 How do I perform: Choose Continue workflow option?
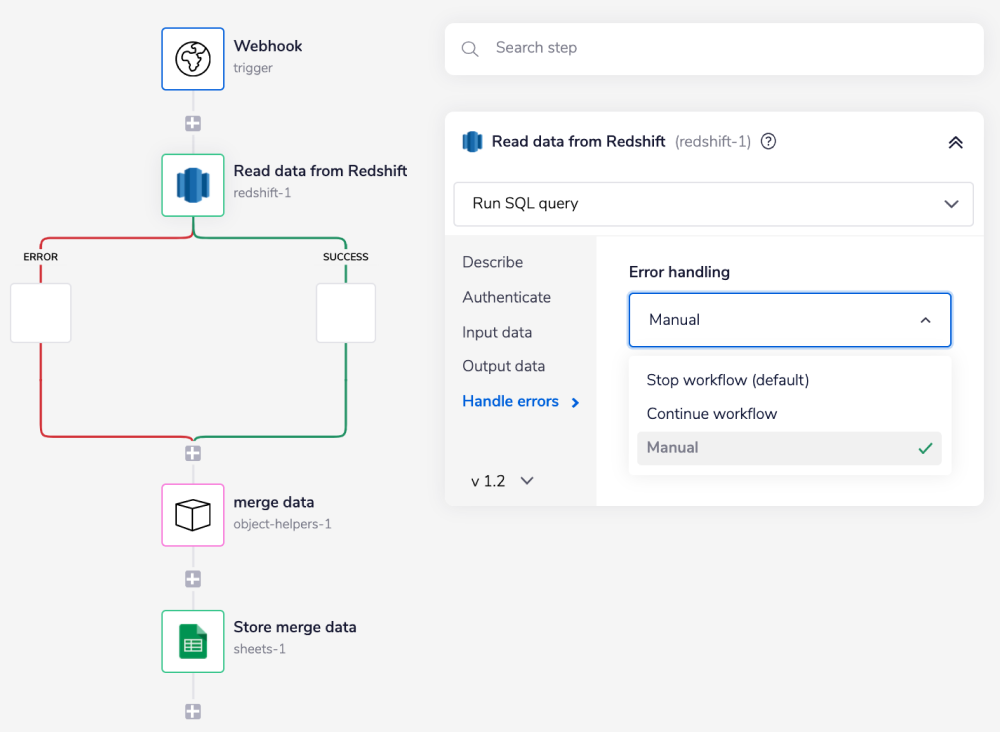[711, 414]
